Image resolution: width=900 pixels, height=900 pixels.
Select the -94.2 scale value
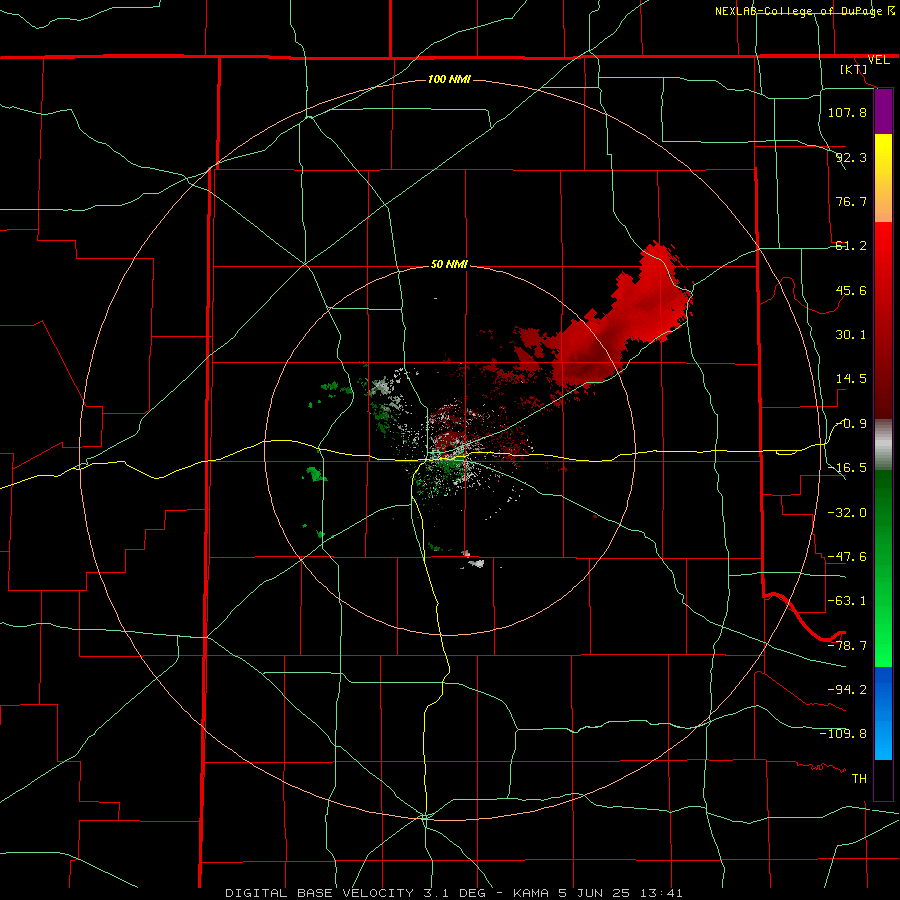847,690
